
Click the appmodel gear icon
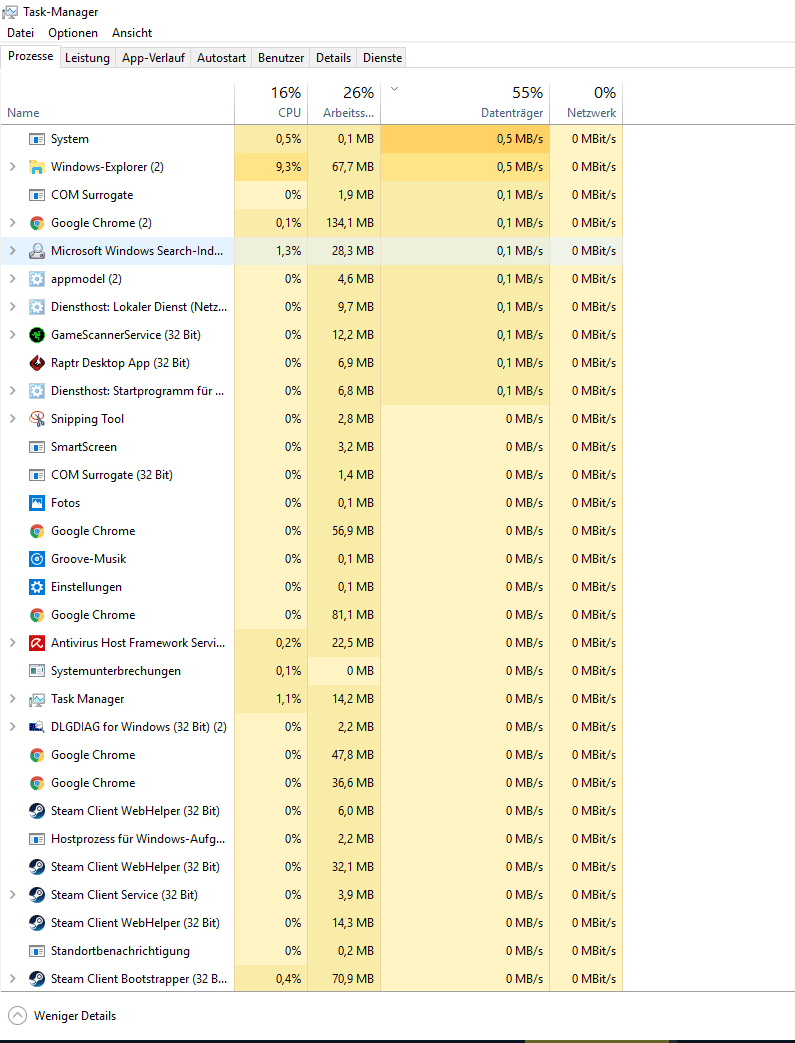pos(37,279)
